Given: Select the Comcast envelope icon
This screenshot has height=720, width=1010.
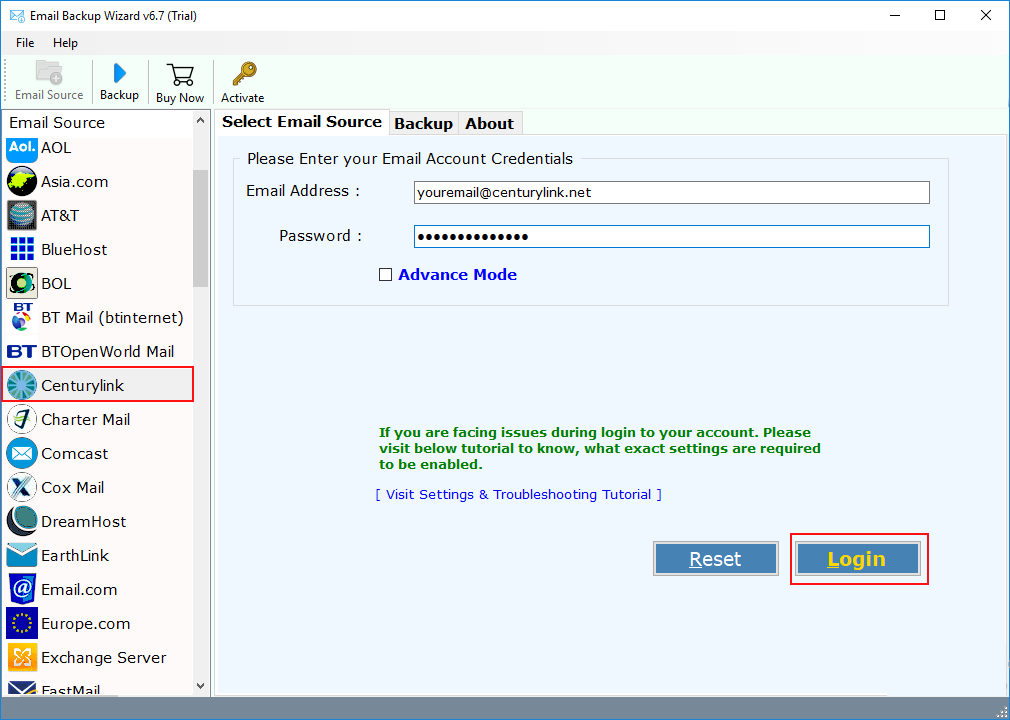Looking at the screenshot, I should click(22, 453).
